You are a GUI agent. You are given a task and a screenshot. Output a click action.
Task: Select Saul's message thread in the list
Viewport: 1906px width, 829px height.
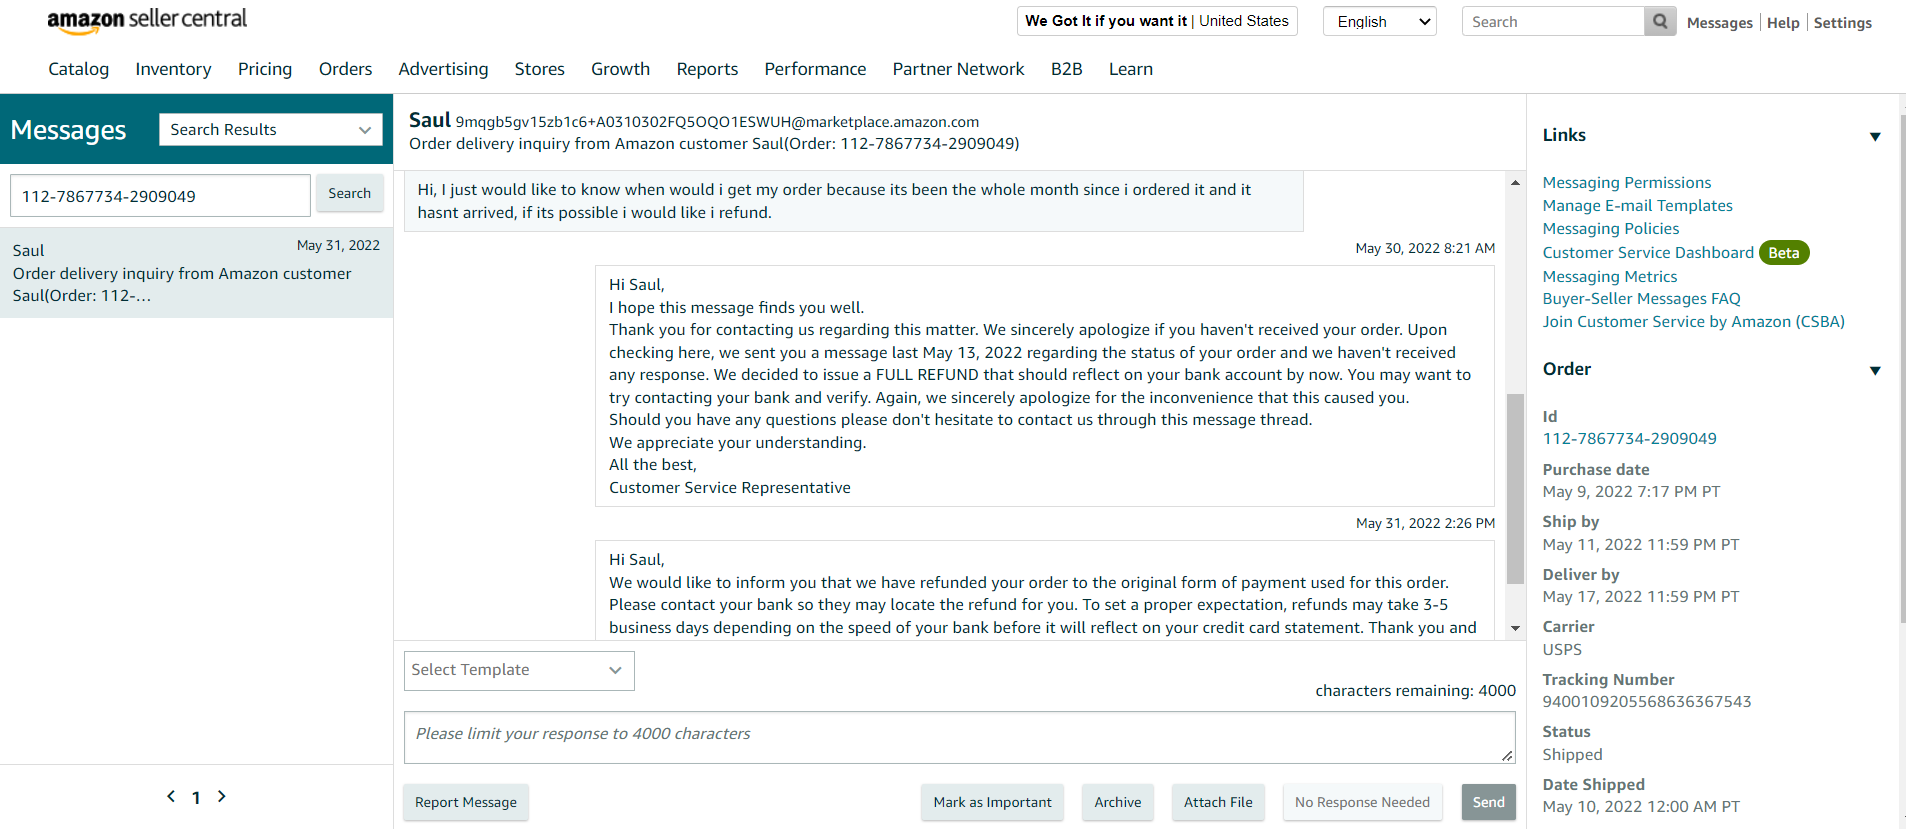coord(196,272)
